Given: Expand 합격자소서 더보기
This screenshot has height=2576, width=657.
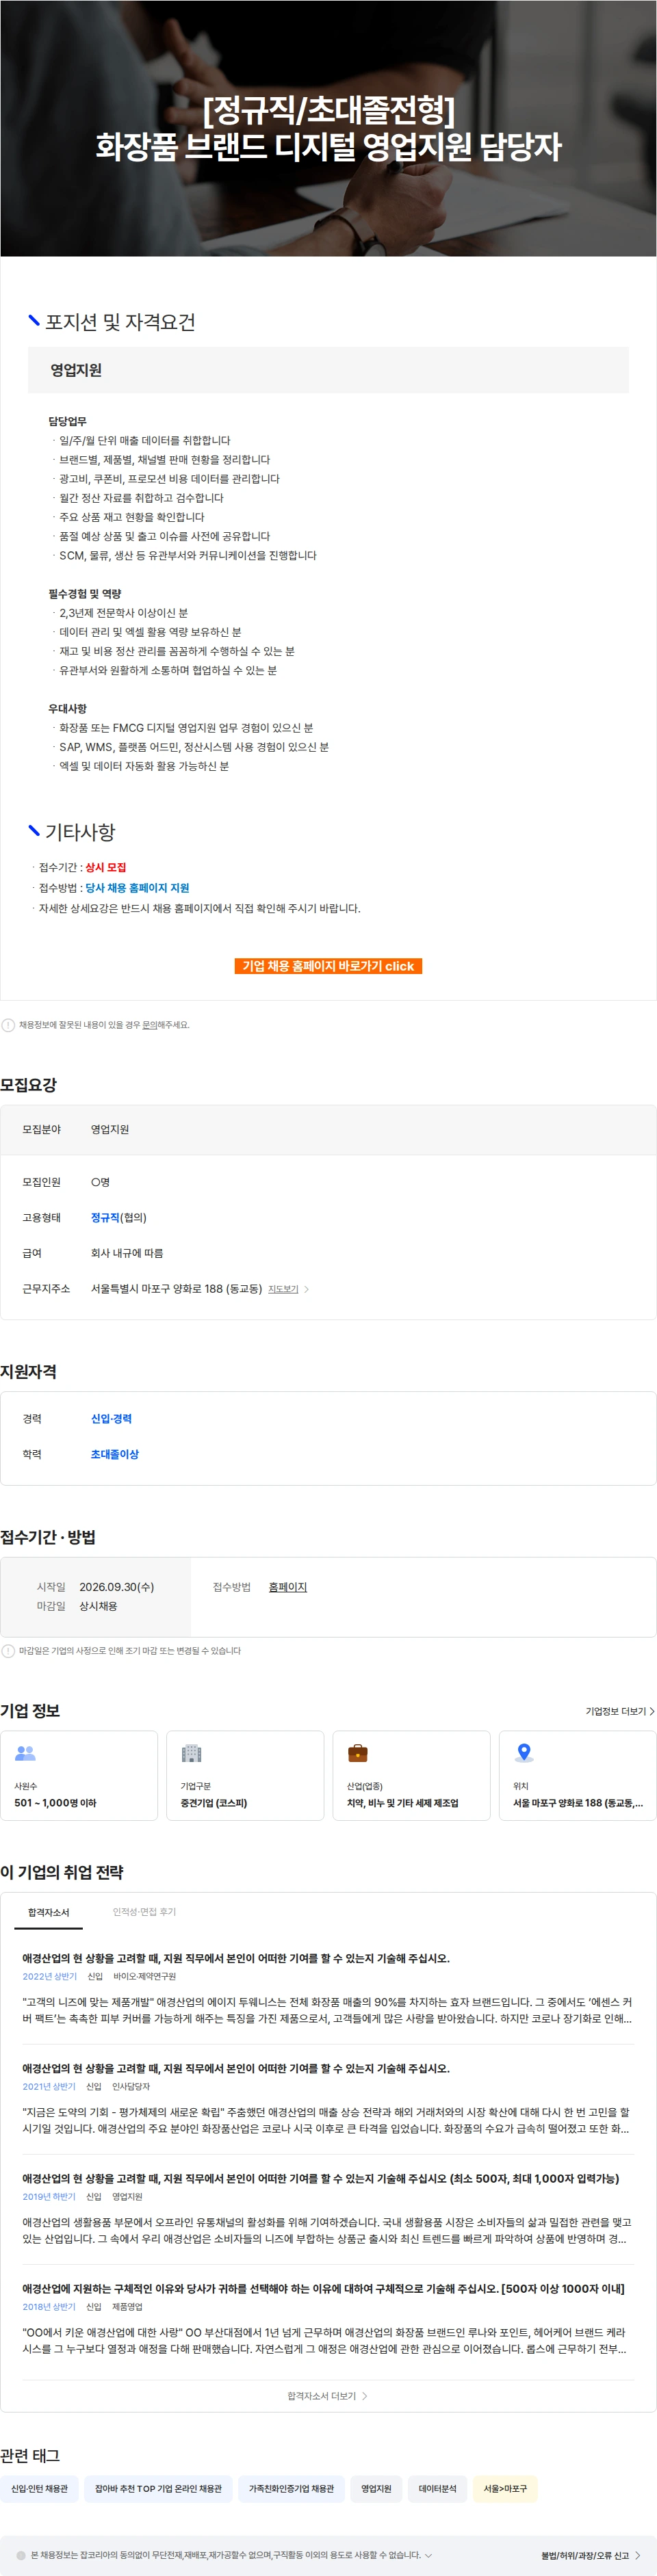Looking at the screenshot, I should click(x=328, y=2396).
